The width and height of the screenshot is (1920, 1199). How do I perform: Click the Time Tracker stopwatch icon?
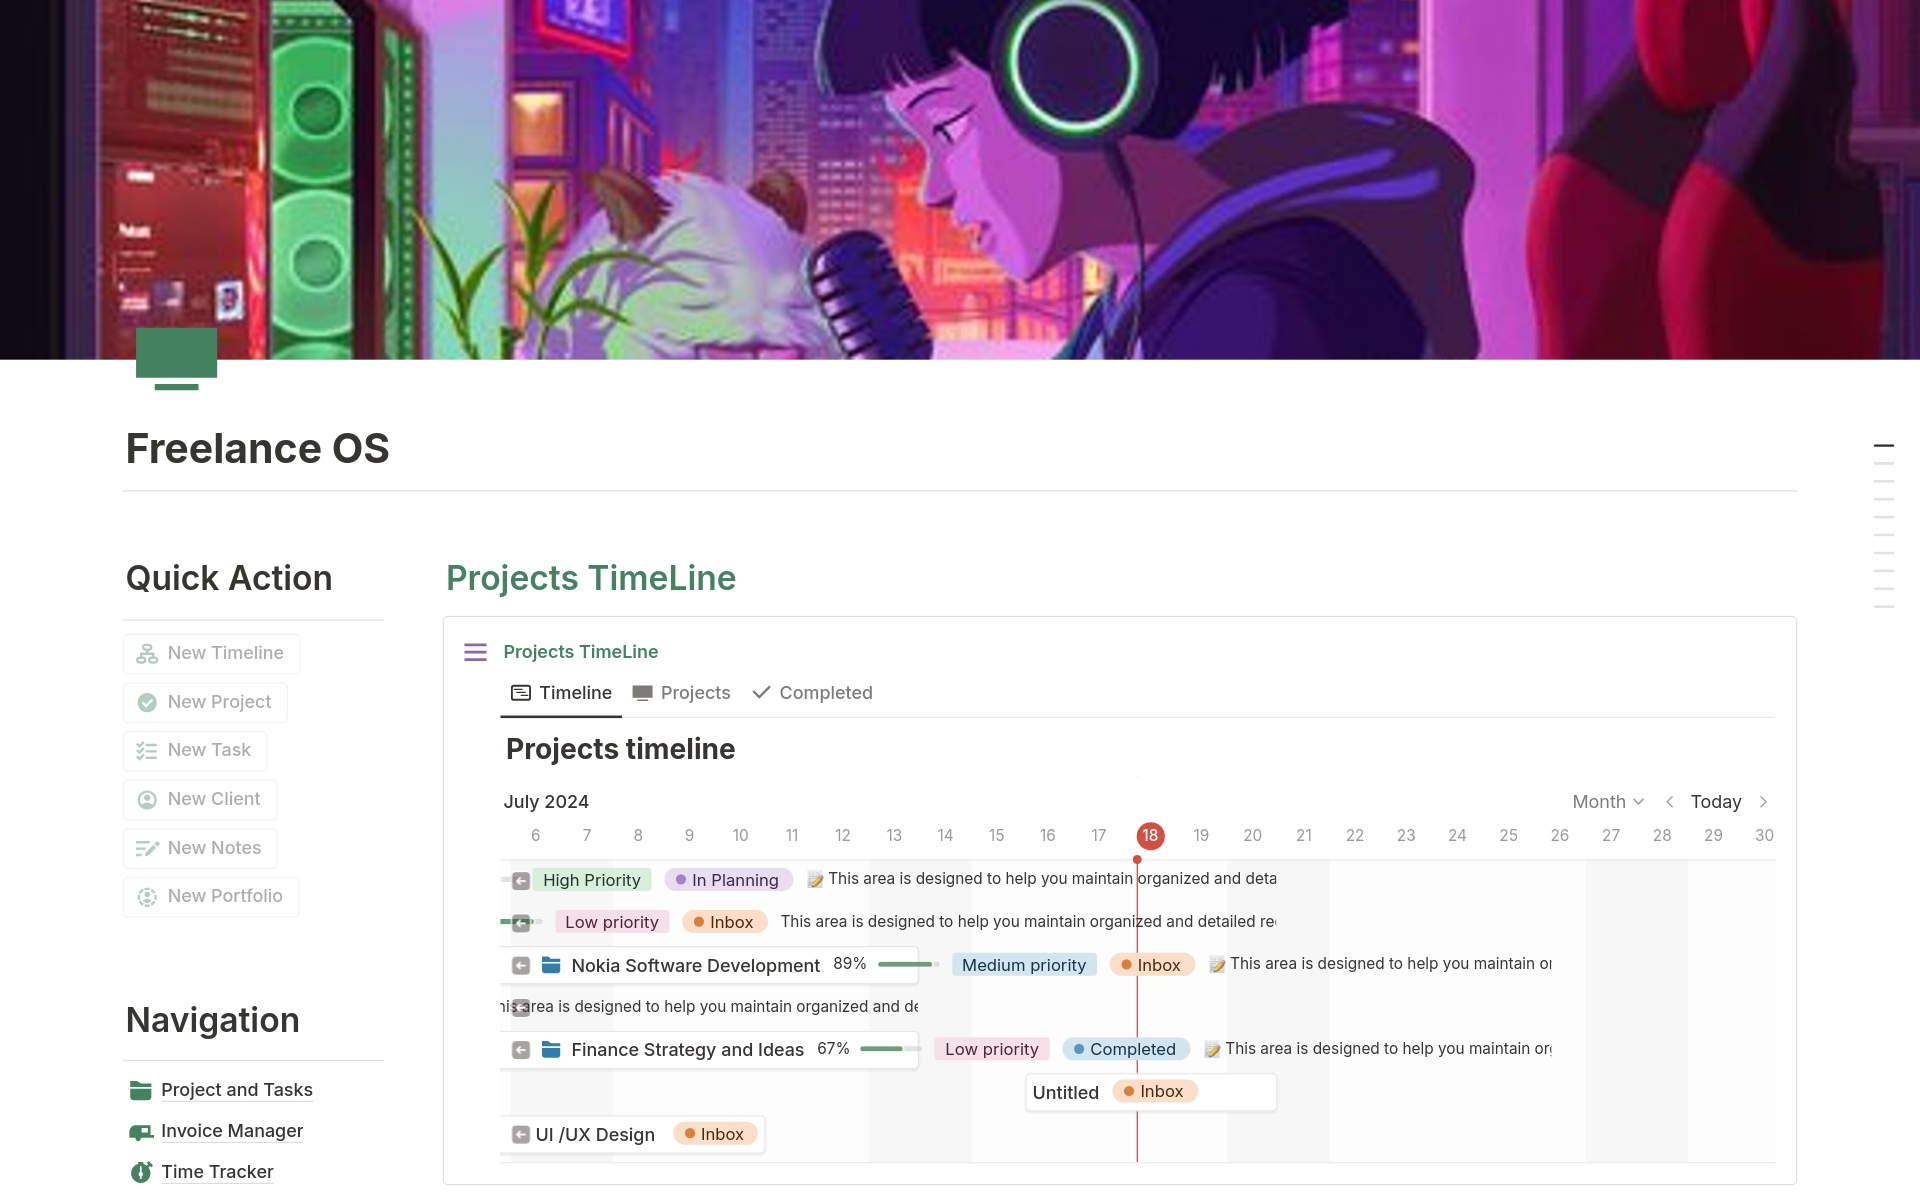pos(141,1172)
